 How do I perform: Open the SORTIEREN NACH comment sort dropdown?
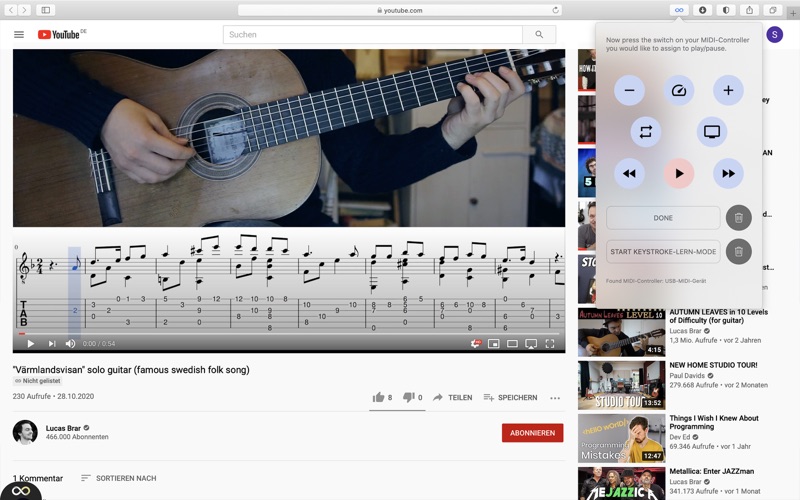point(118,478)
